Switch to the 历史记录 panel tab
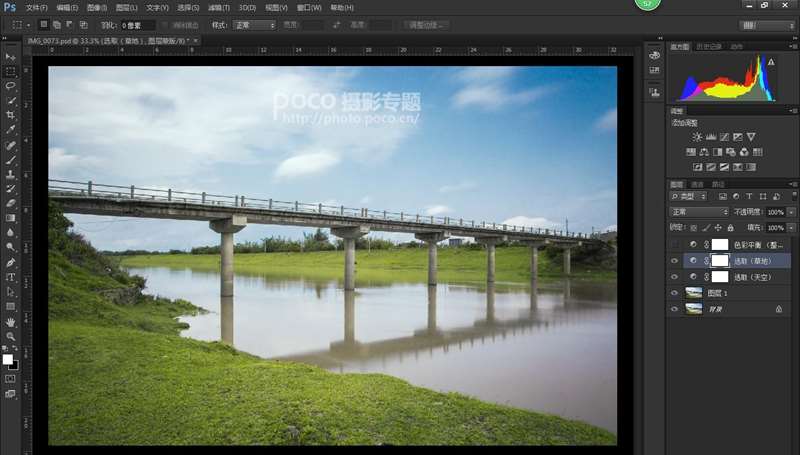The height and width of the screenshot is (455, 800). [708, 46]
